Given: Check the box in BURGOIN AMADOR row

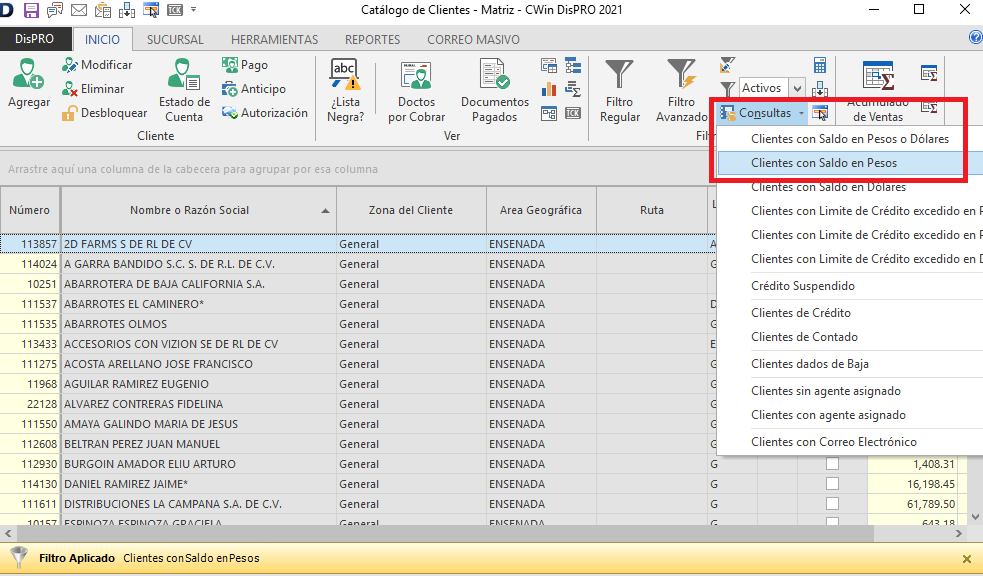Looking at the screenshot, I should point(832,464).
